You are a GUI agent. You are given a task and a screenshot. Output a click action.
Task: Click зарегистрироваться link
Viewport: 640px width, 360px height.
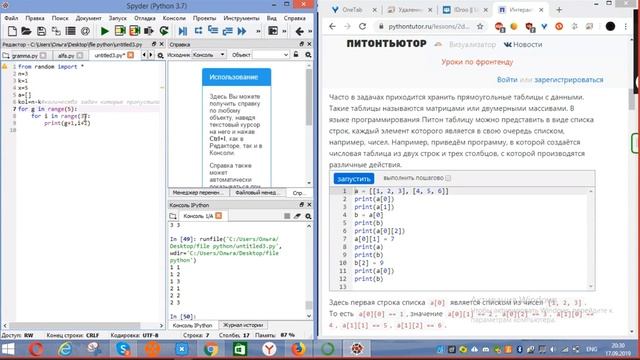click(569, 80)
